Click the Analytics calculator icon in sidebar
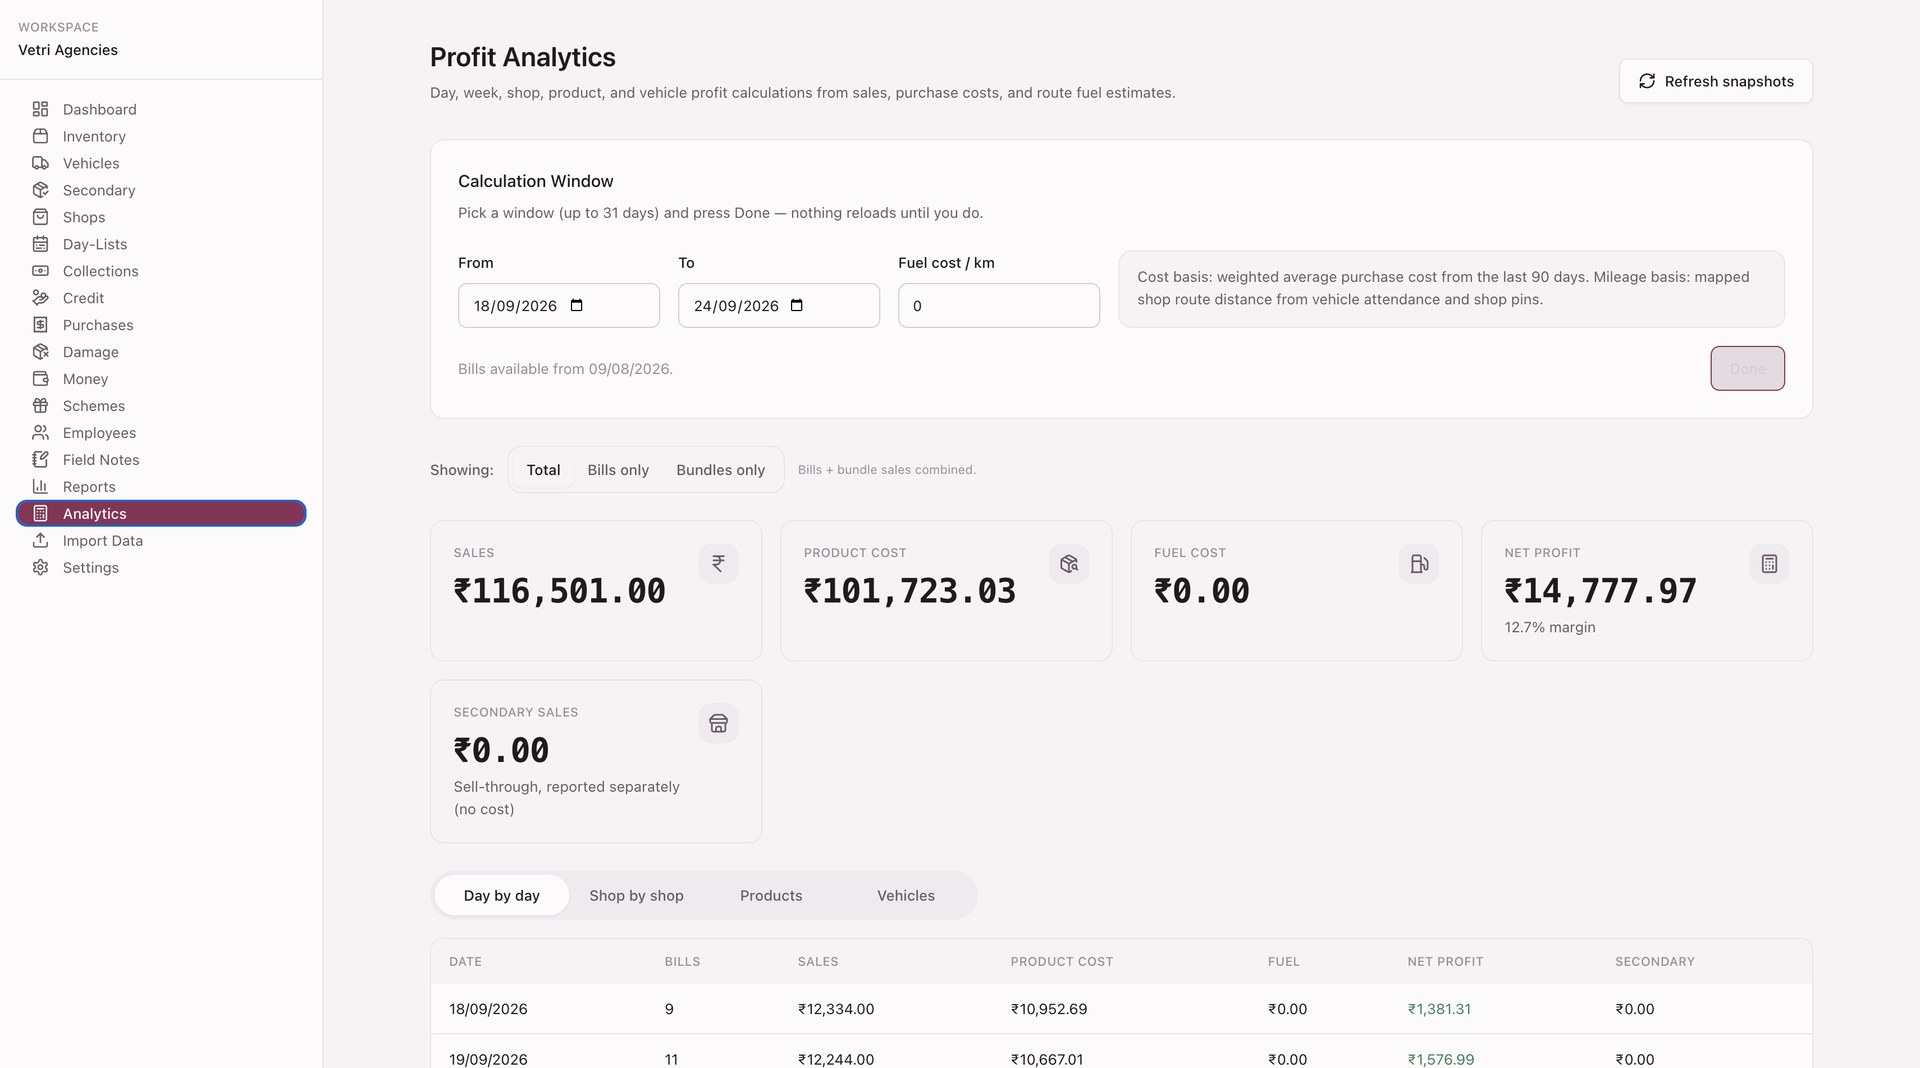 [40, 514]
